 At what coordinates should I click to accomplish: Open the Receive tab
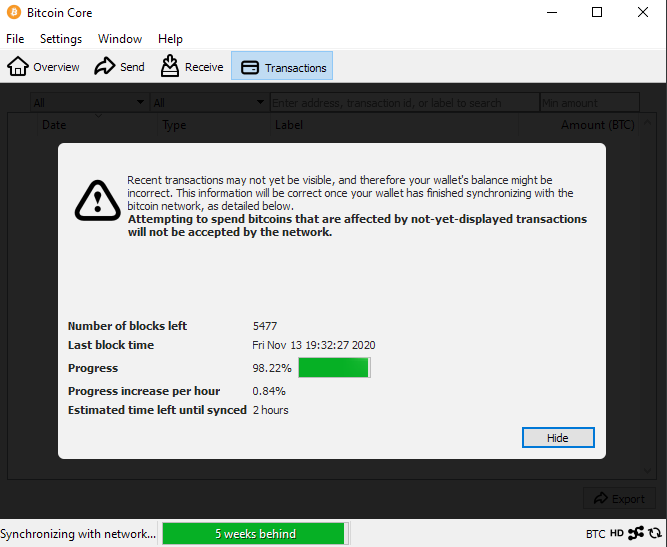[x=192, y=67]
